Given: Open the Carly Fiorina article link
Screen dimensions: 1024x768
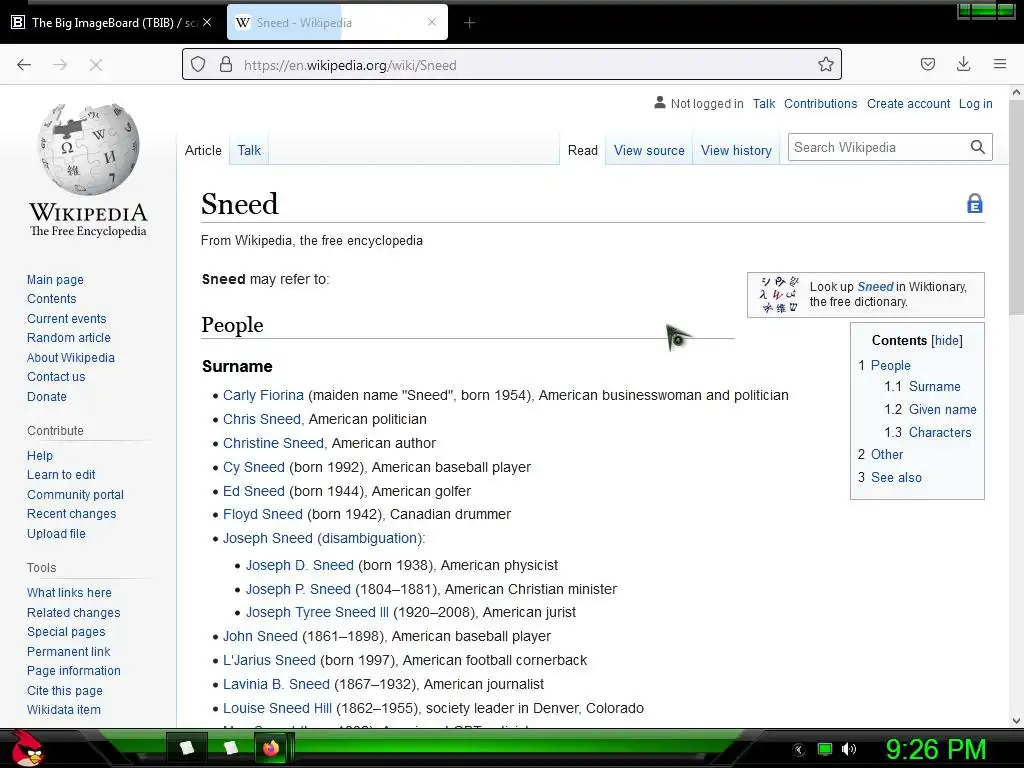Looking at the screenshot, I should 263,395.
